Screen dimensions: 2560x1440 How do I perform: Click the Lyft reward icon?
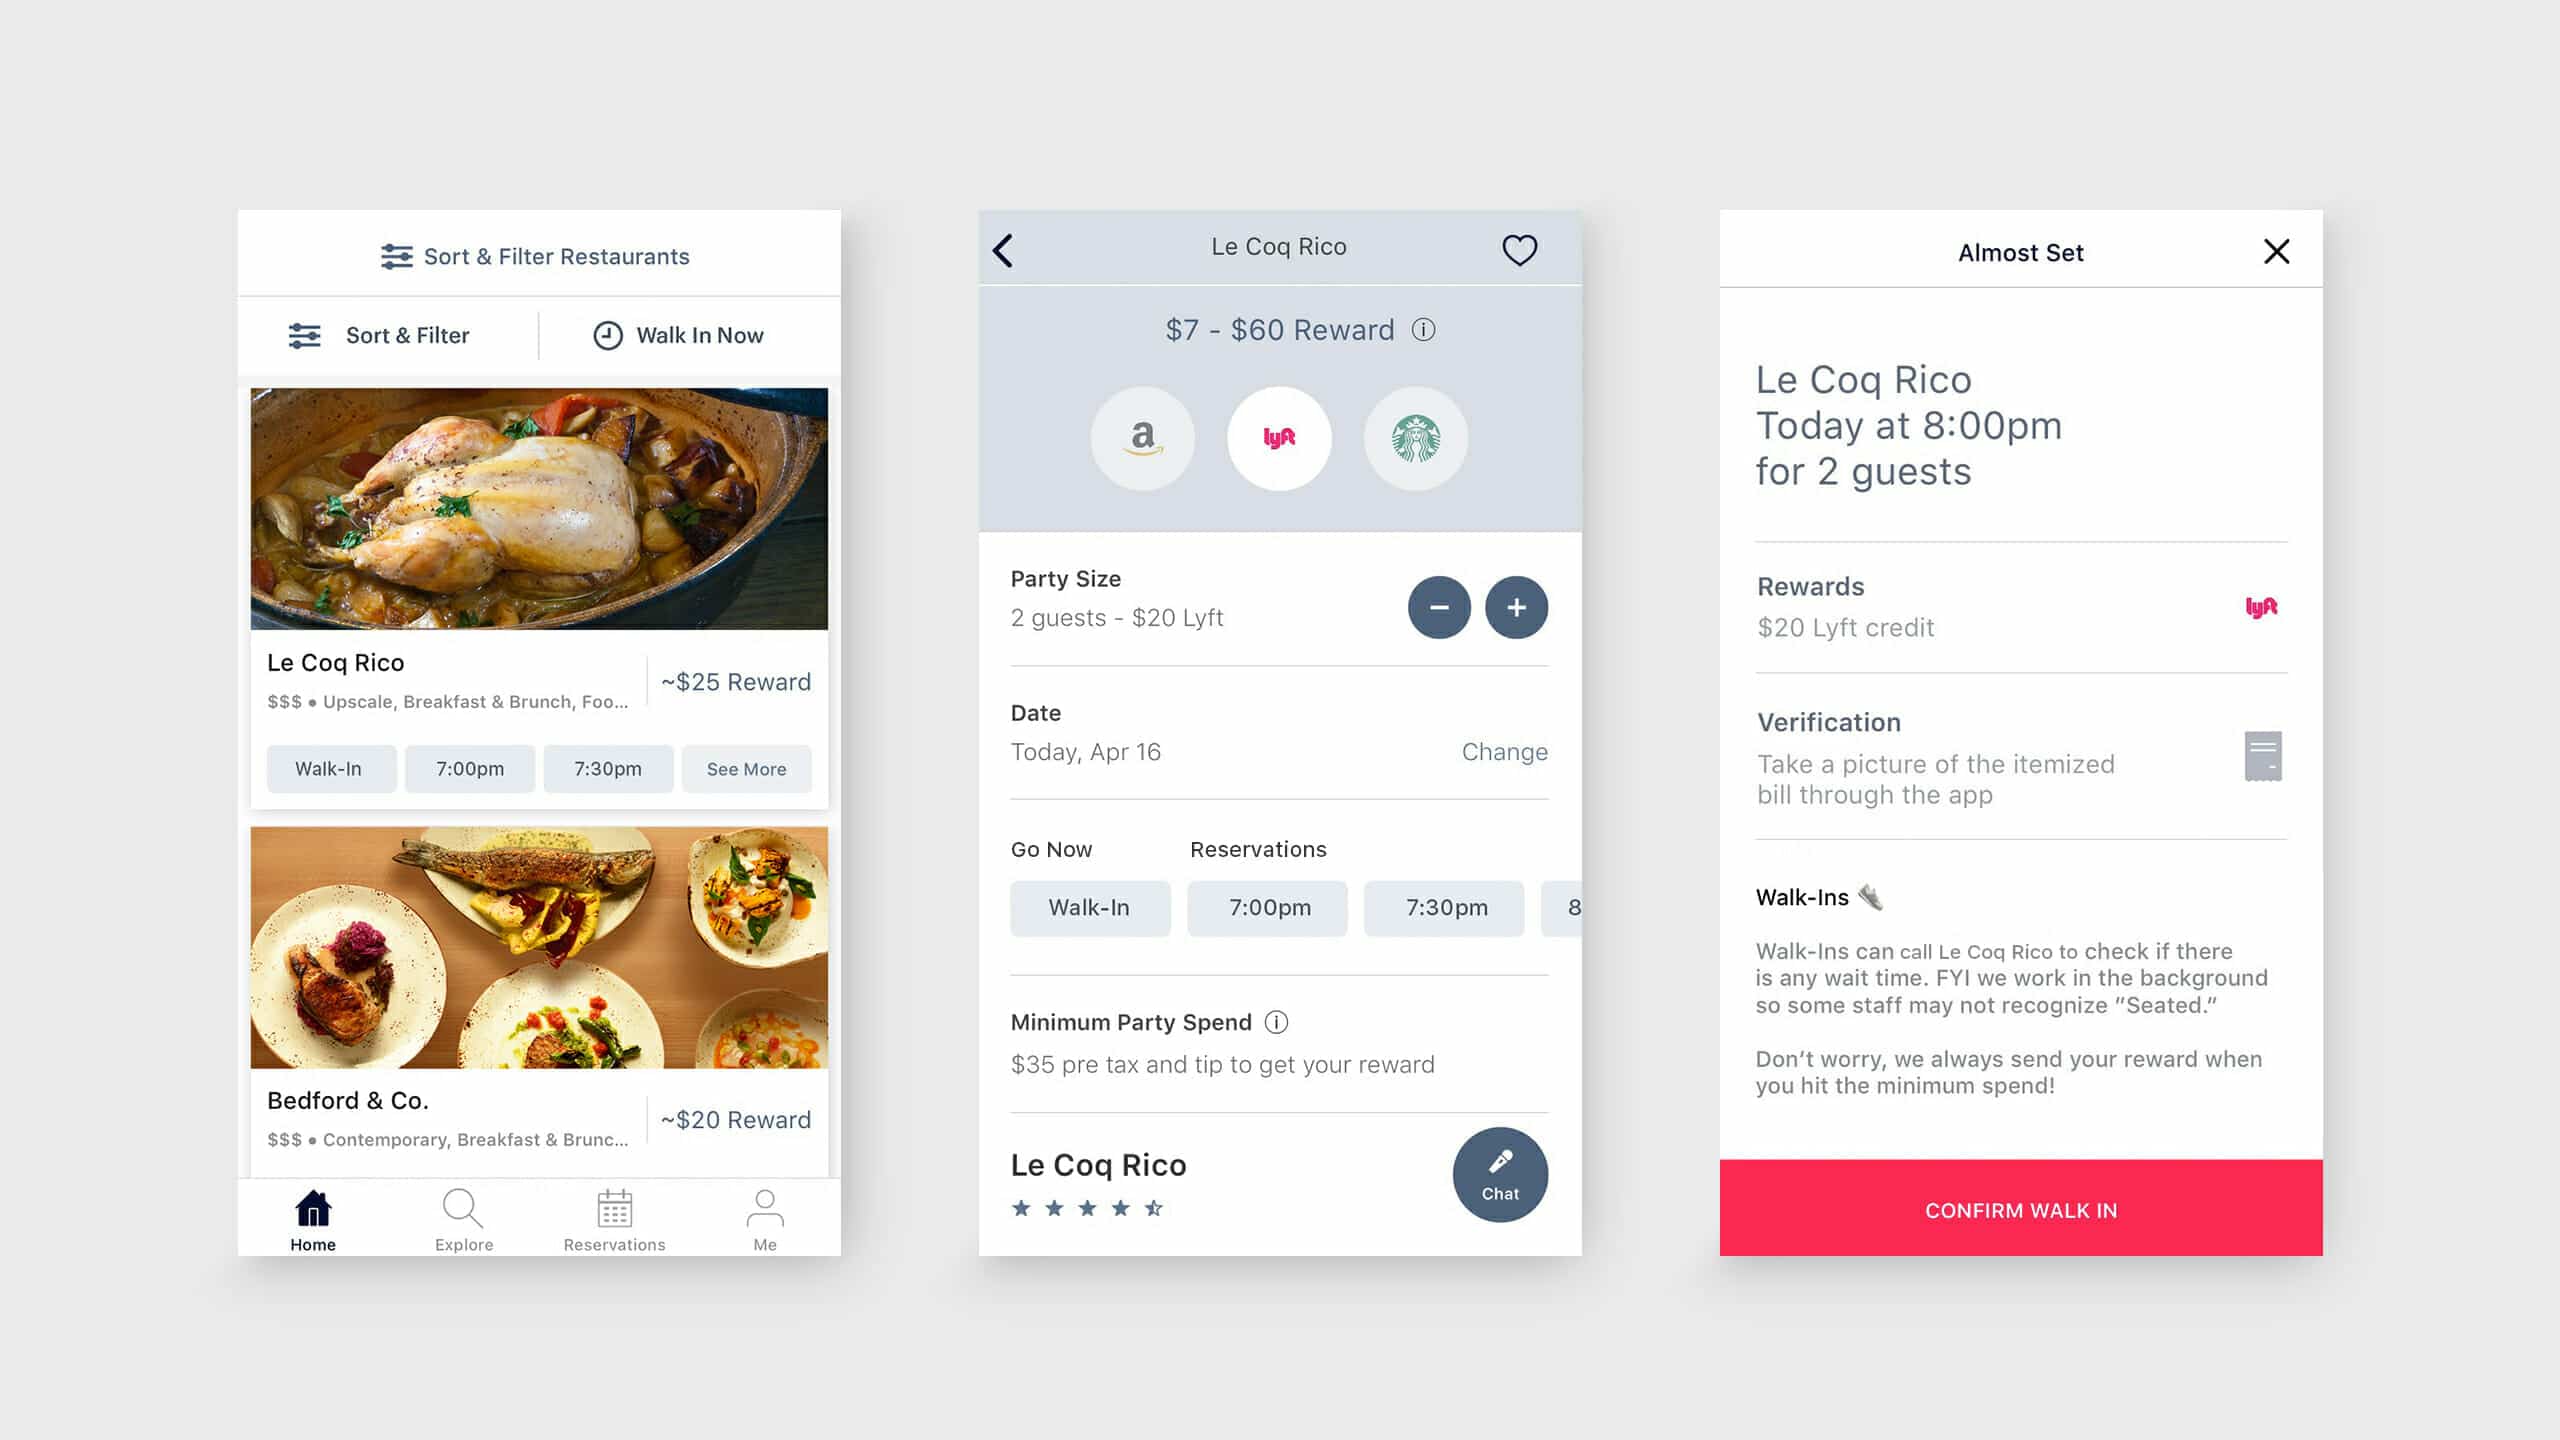[x=1278, y=438]
